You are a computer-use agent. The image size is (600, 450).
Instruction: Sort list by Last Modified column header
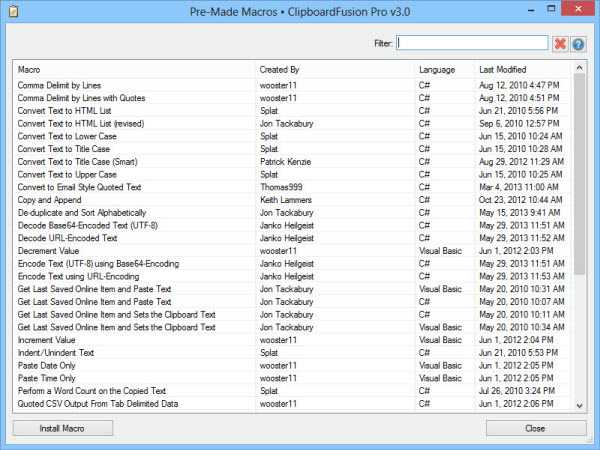tap(523, 70)
